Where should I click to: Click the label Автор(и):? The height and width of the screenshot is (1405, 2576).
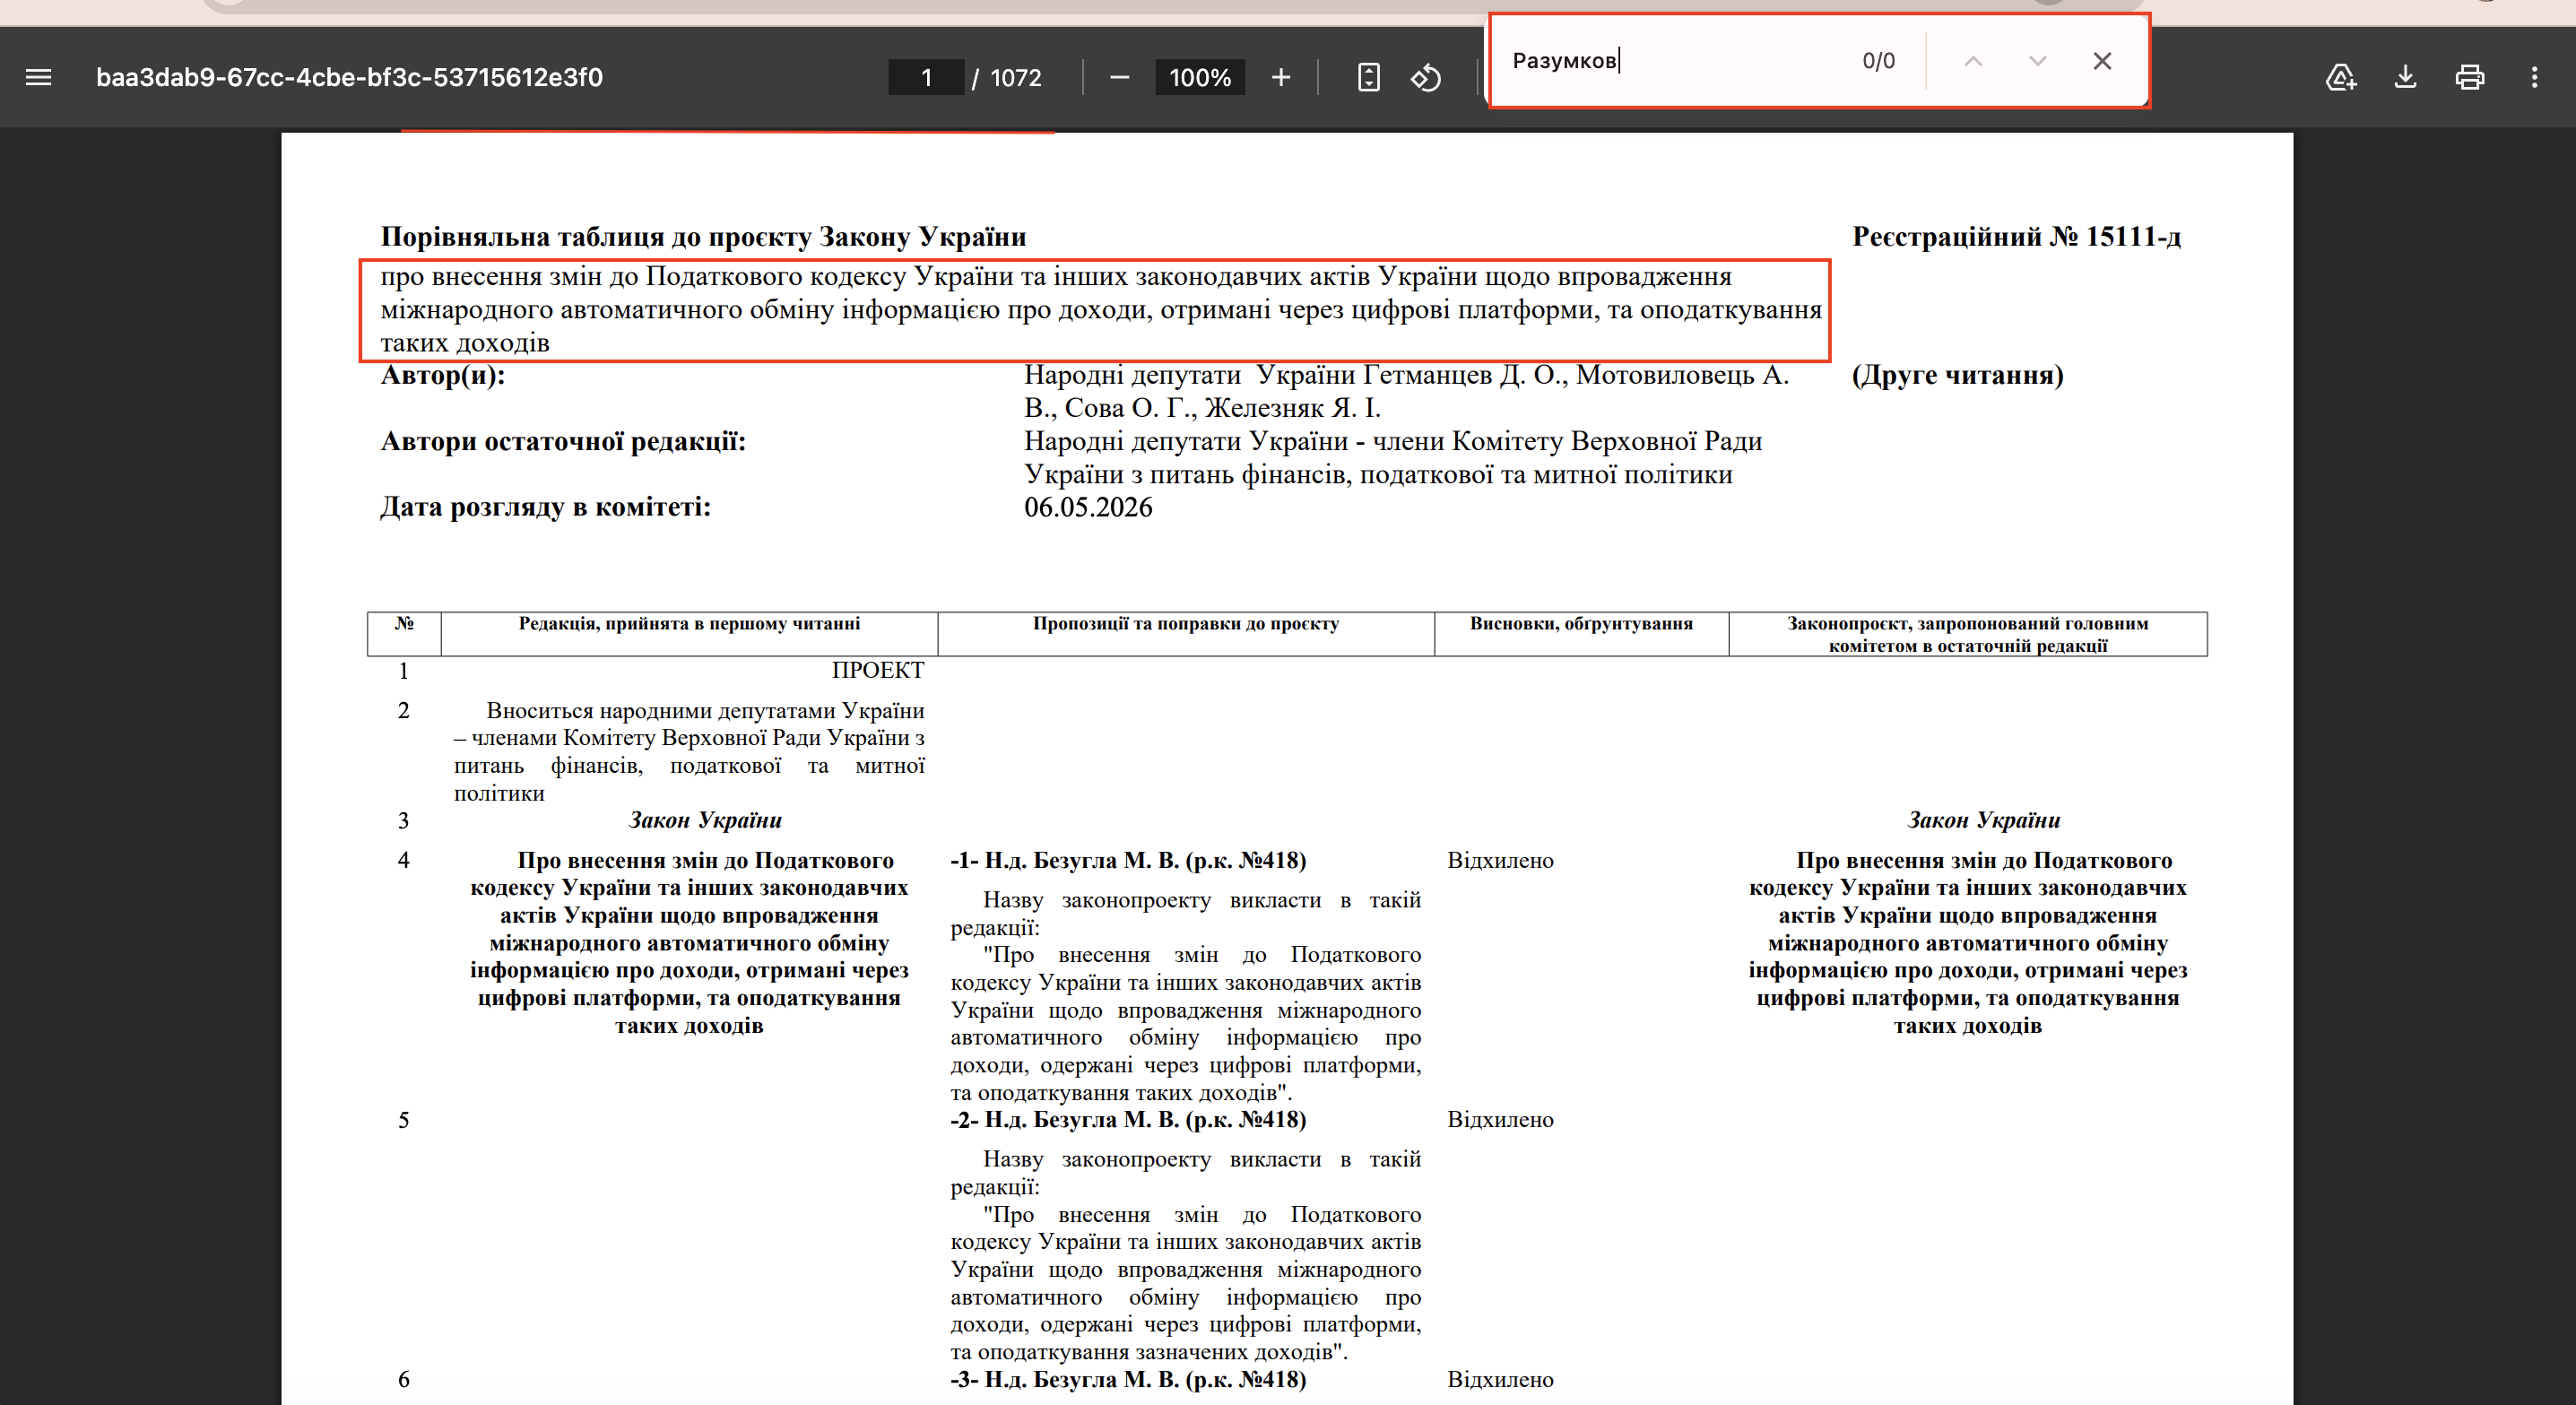point(443,375)
